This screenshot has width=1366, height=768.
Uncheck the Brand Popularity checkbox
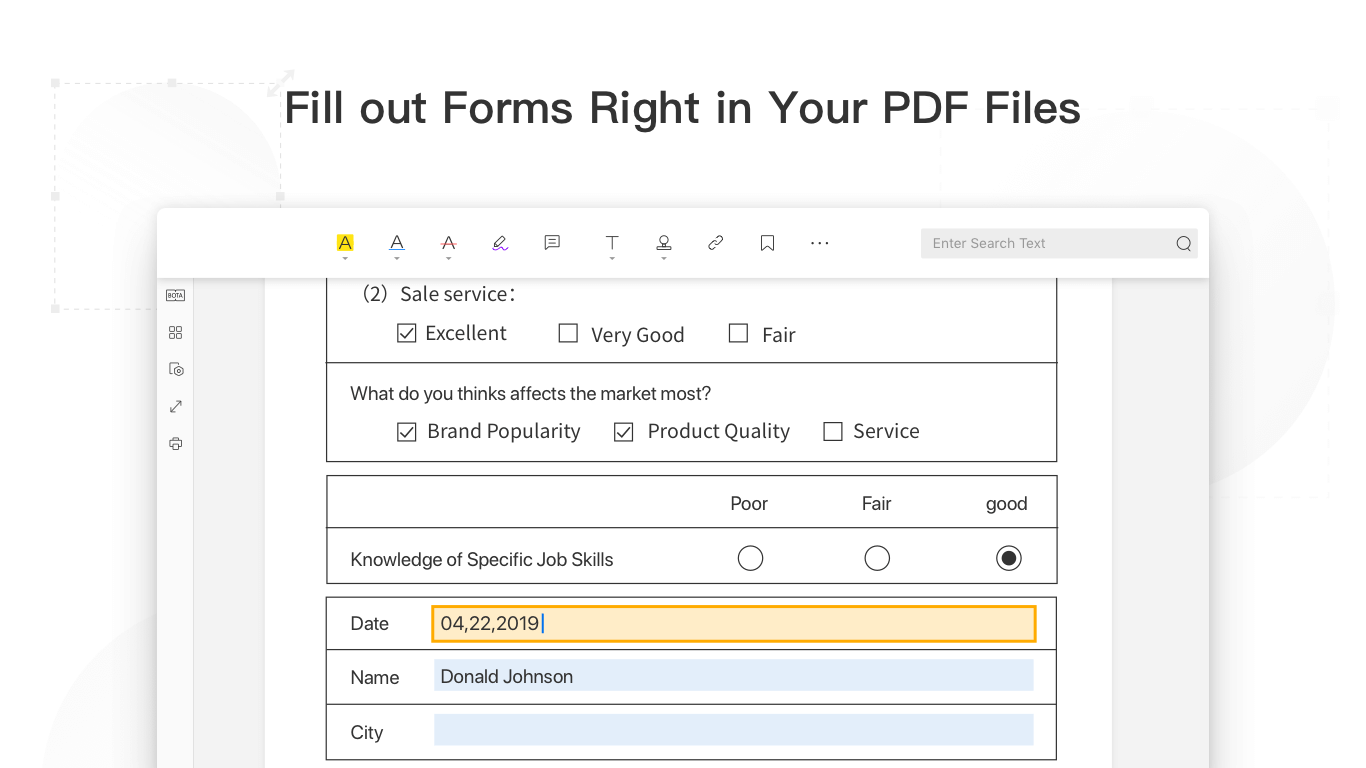[x=407, y=432]
